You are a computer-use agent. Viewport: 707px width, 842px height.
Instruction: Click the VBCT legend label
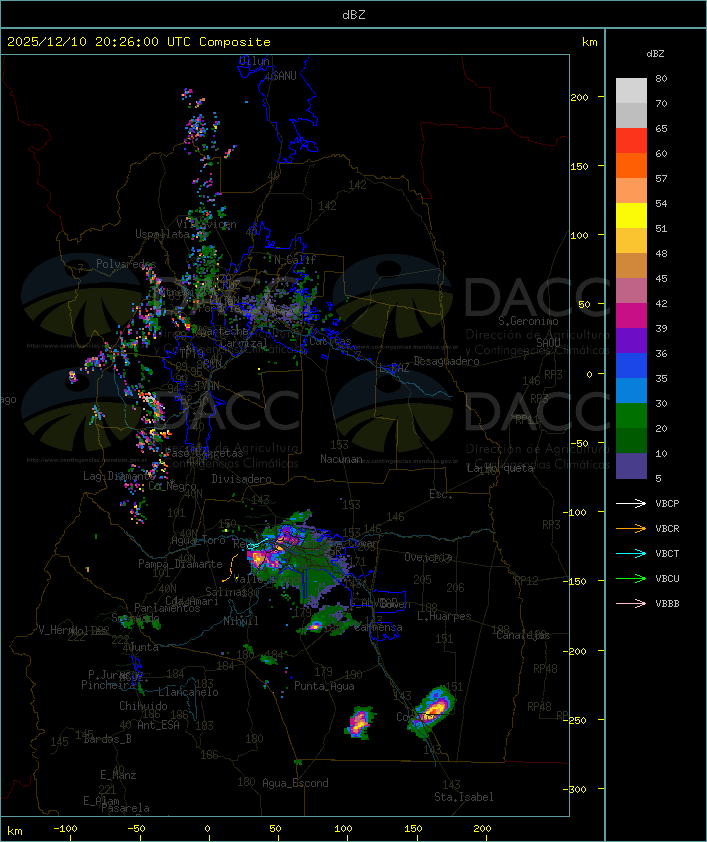[667, 553]
